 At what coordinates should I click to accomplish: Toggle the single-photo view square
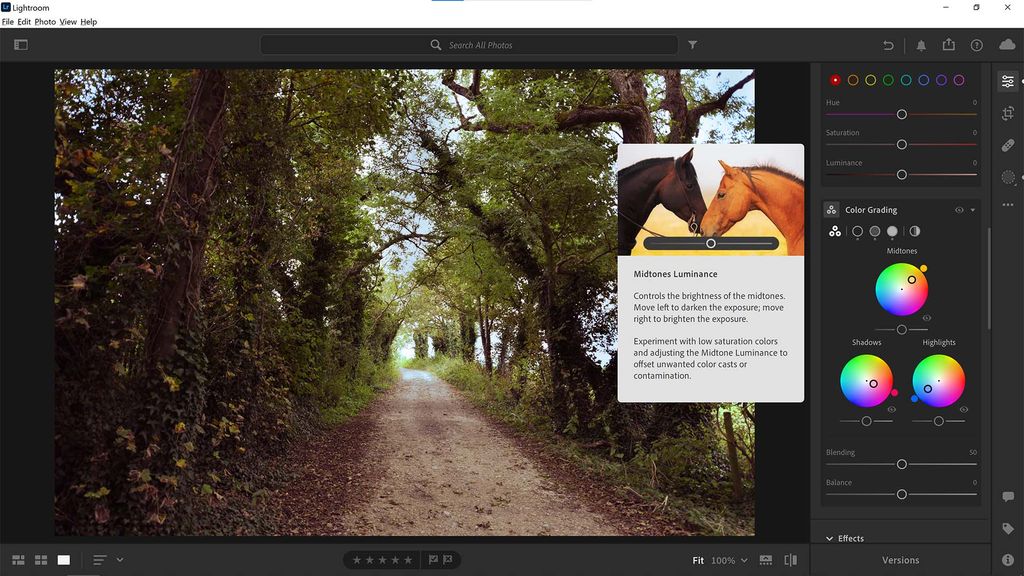(63, 559)
